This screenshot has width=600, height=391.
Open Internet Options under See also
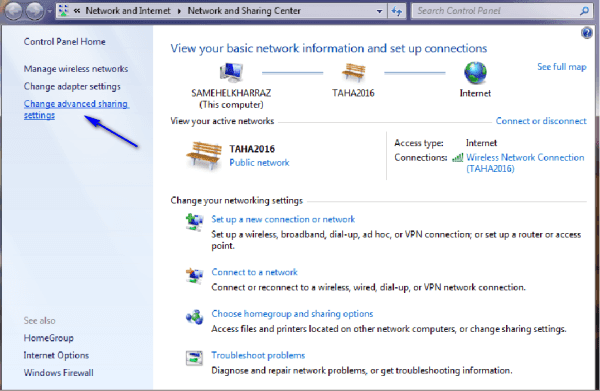[56, 355]
